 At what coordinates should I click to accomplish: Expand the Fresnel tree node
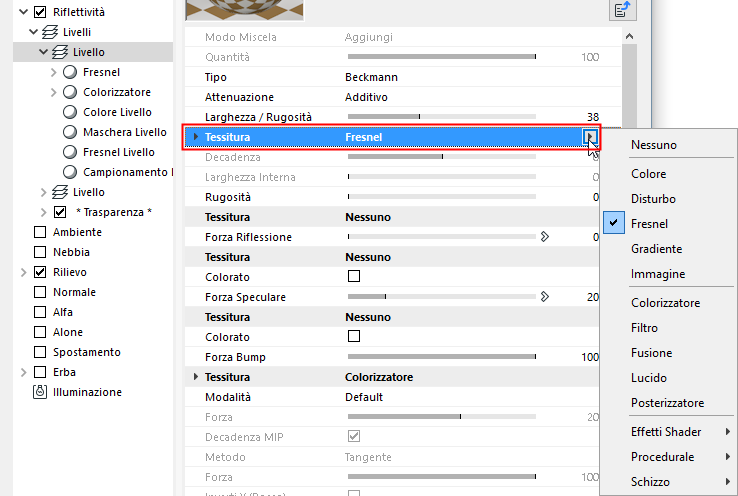[x=53, y=72]
